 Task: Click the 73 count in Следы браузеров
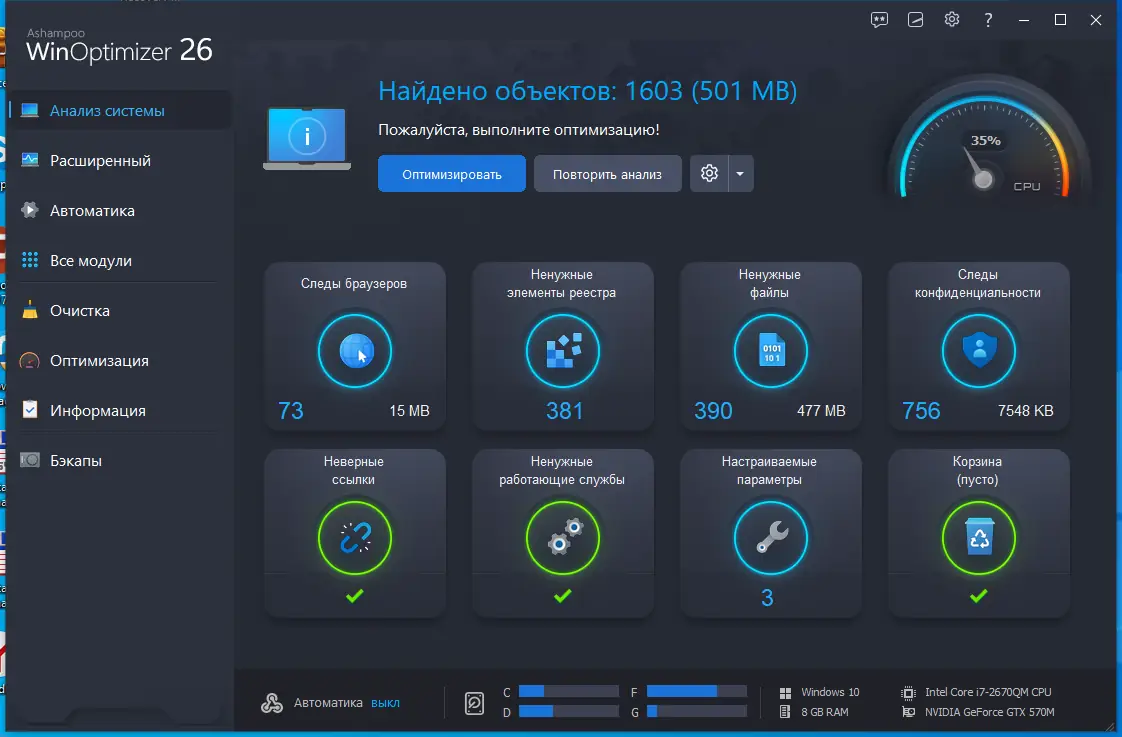(291, 411)
